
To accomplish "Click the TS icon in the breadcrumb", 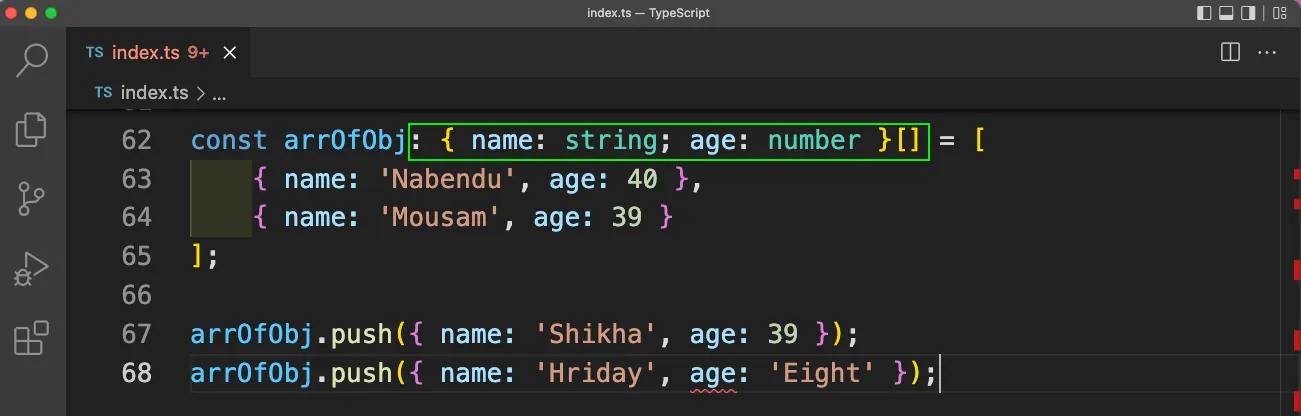I will 103,93.
